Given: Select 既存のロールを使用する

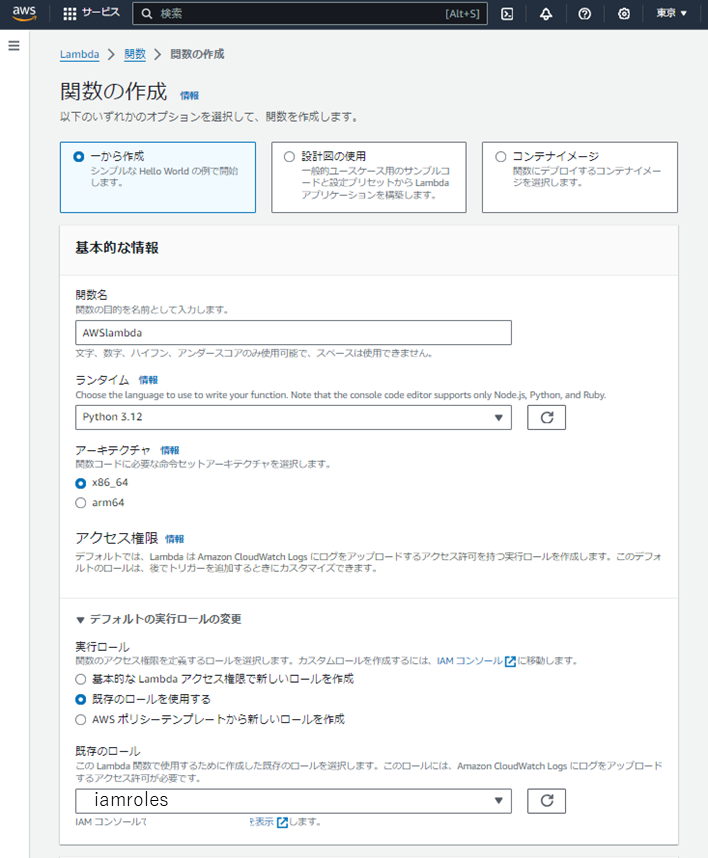Looking at the screenshot, I should (x=80, y=699).
